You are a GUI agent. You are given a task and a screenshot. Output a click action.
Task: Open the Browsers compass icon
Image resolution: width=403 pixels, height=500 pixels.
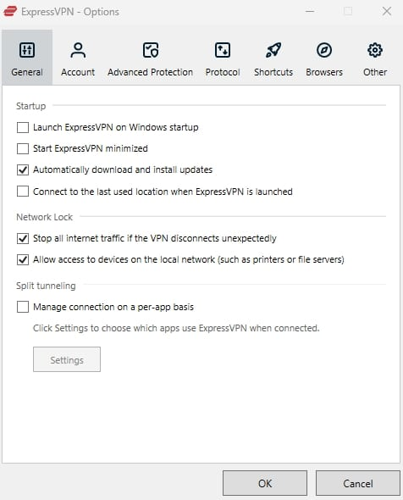coord(324,50)
